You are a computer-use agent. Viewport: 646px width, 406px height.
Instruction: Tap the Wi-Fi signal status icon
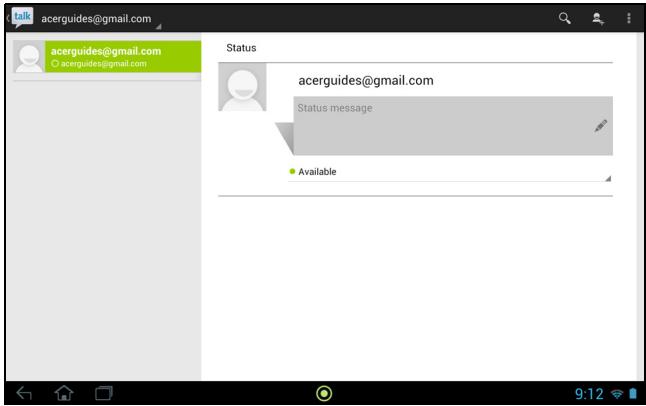point(617,394)
